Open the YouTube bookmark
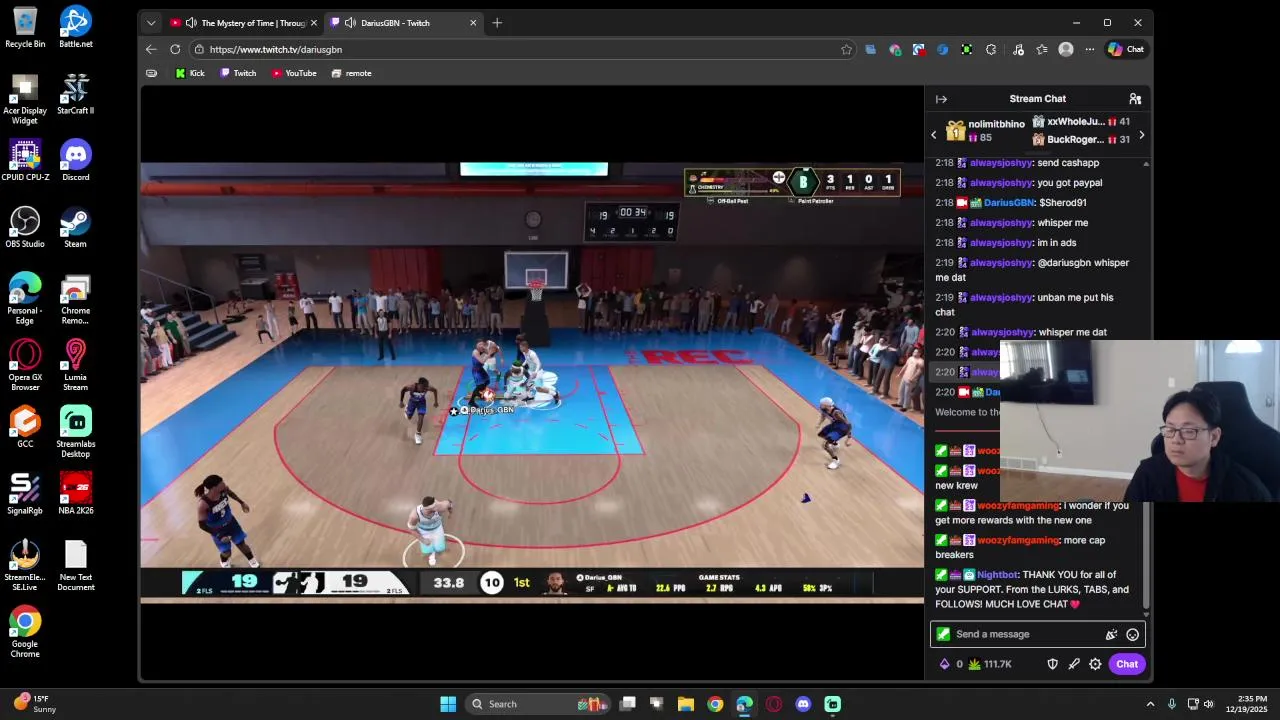1280x720 pixels. pyautogui.click(x=294, y=73)
